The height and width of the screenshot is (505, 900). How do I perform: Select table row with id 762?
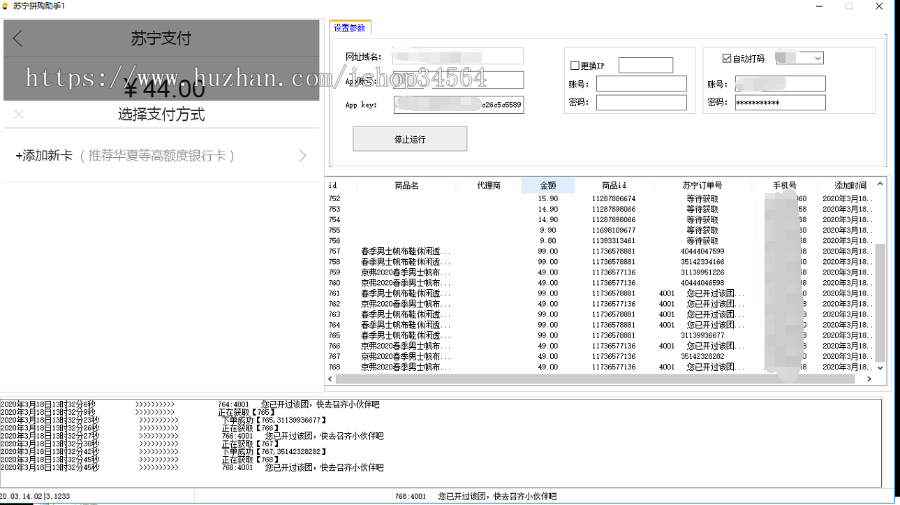coord(600,304)
